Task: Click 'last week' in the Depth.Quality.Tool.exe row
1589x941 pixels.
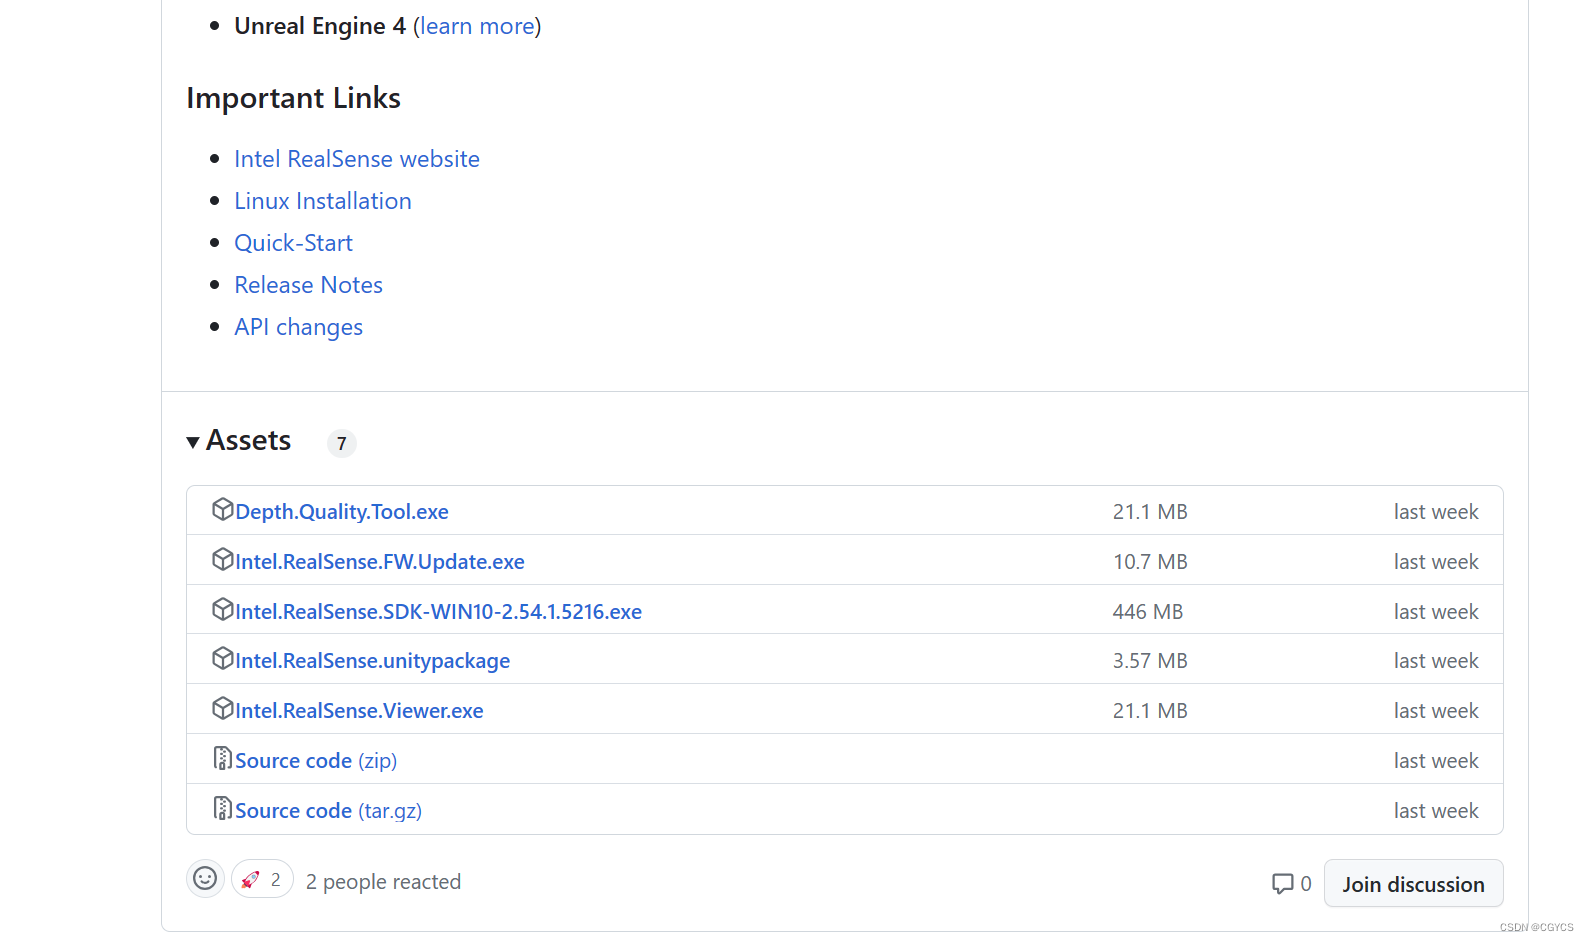Action: [x=1436, y=512]
